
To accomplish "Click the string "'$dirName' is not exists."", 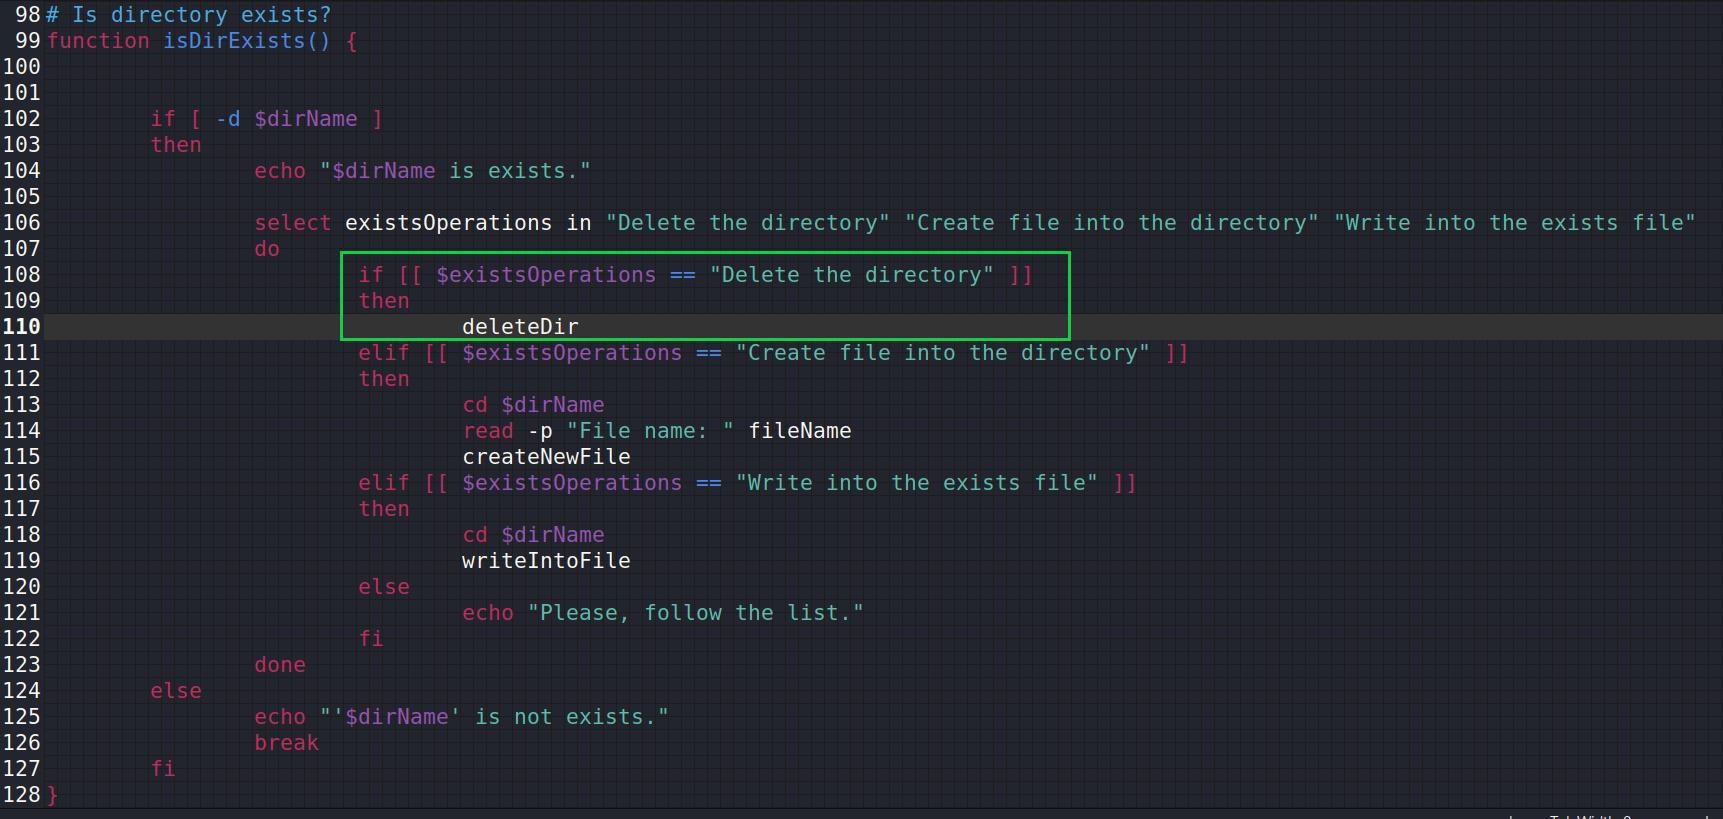I will click(x=494, y=717).
